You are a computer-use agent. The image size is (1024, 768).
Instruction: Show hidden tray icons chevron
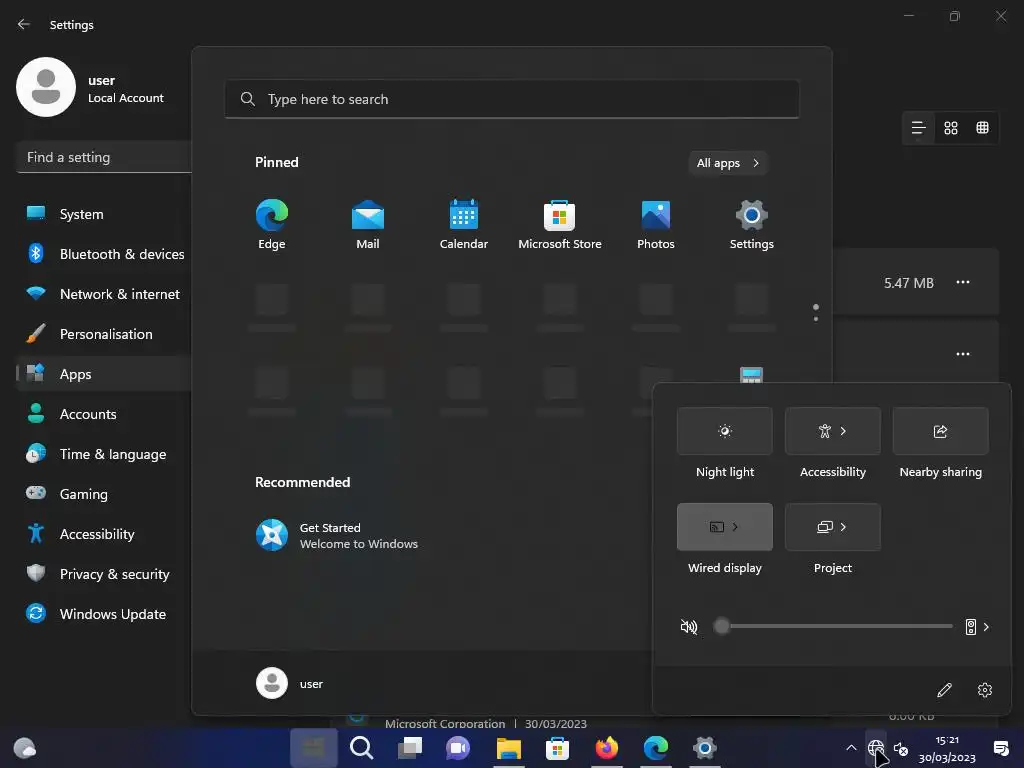[851, 748]
